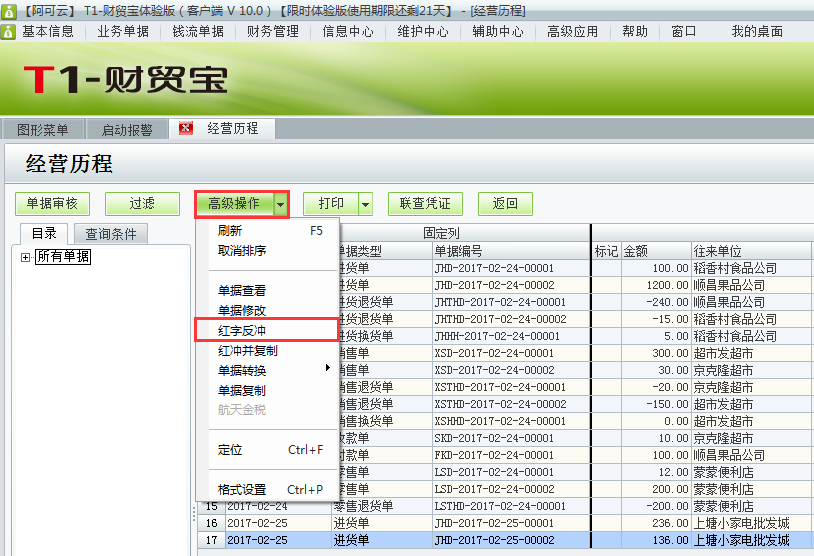Open the 窗口 menu
814x556 pixels.
tap(684, 32)
